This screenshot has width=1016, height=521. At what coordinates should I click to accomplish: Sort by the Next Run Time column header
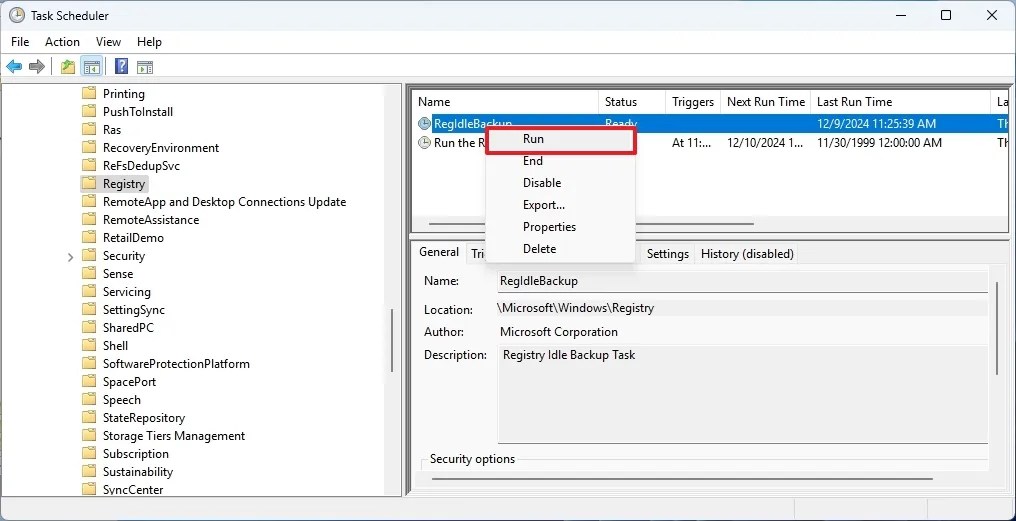[x=765, y=102]
